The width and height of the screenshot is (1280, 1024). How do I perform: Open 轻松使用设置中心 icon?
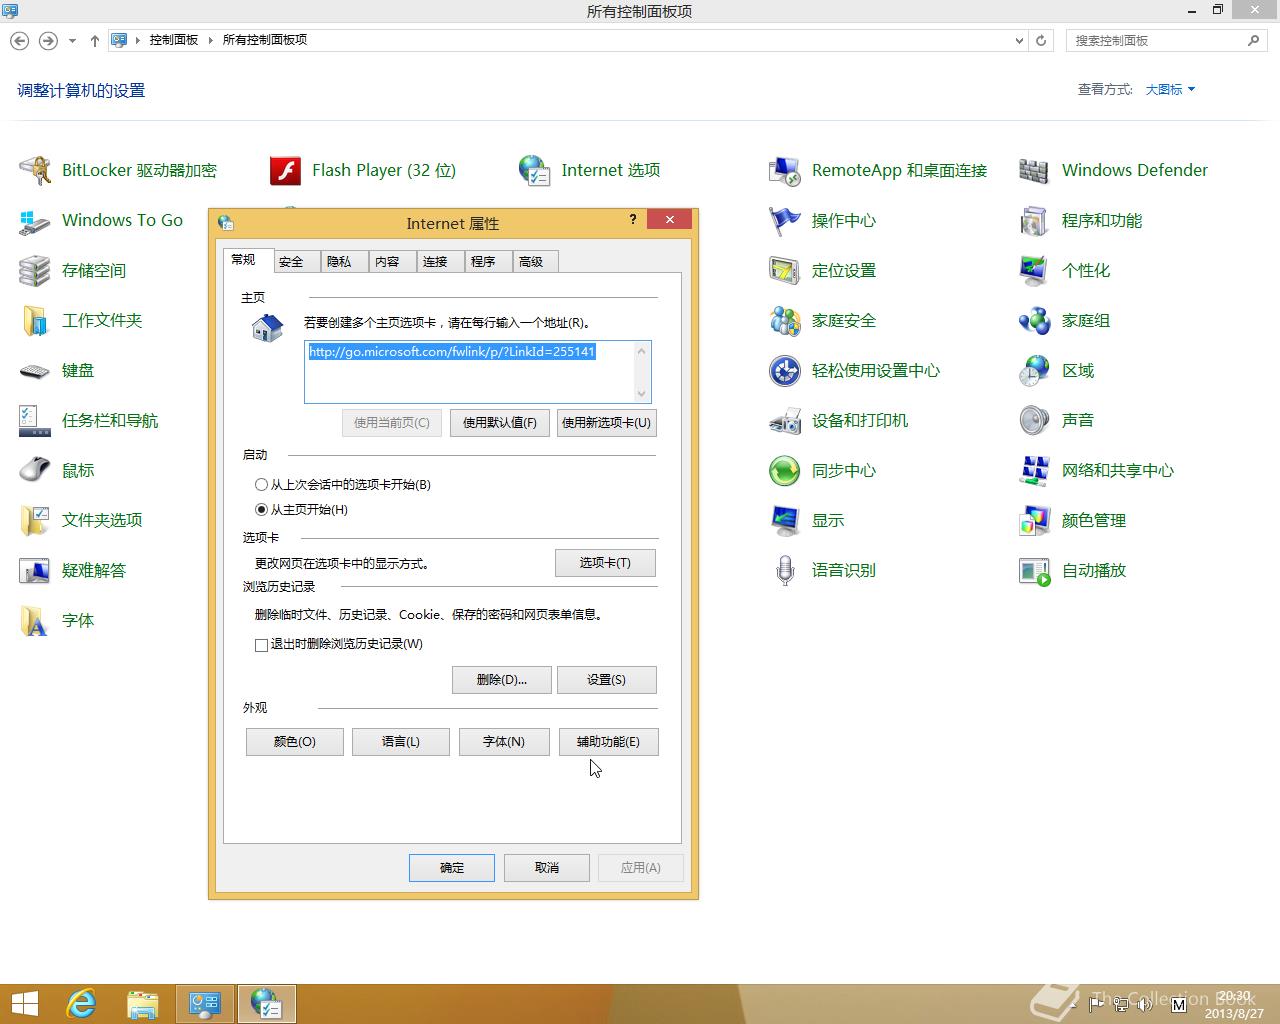click(x=785, y=371)
